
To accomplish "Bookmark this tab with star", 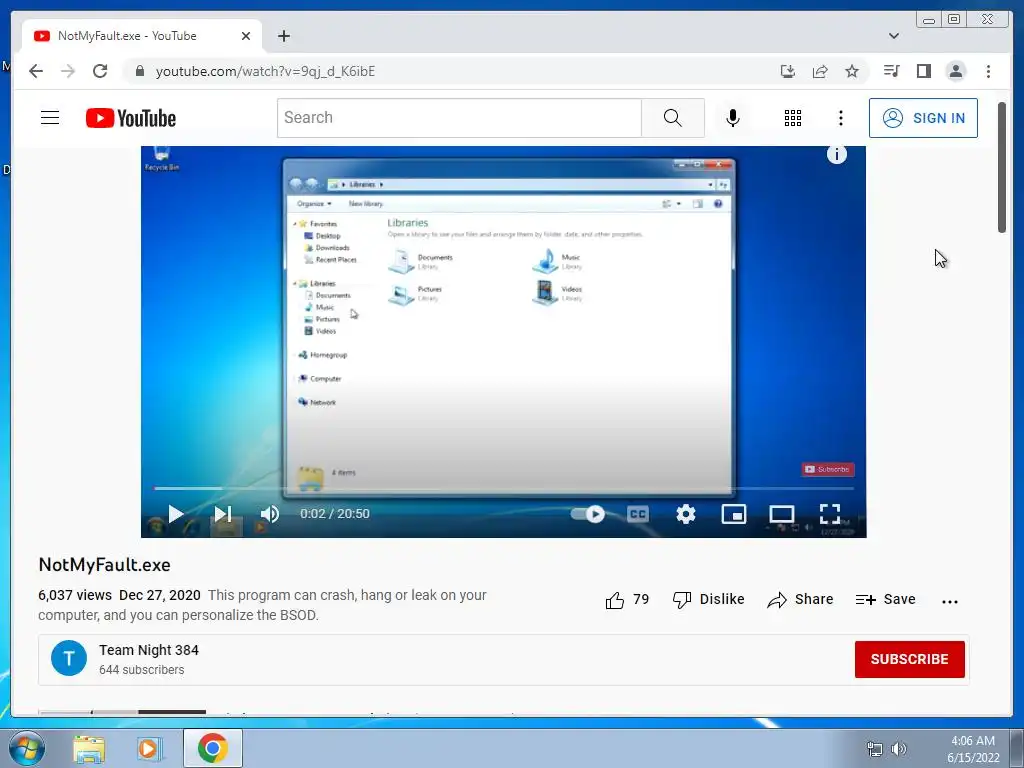I will click(852, 71).
